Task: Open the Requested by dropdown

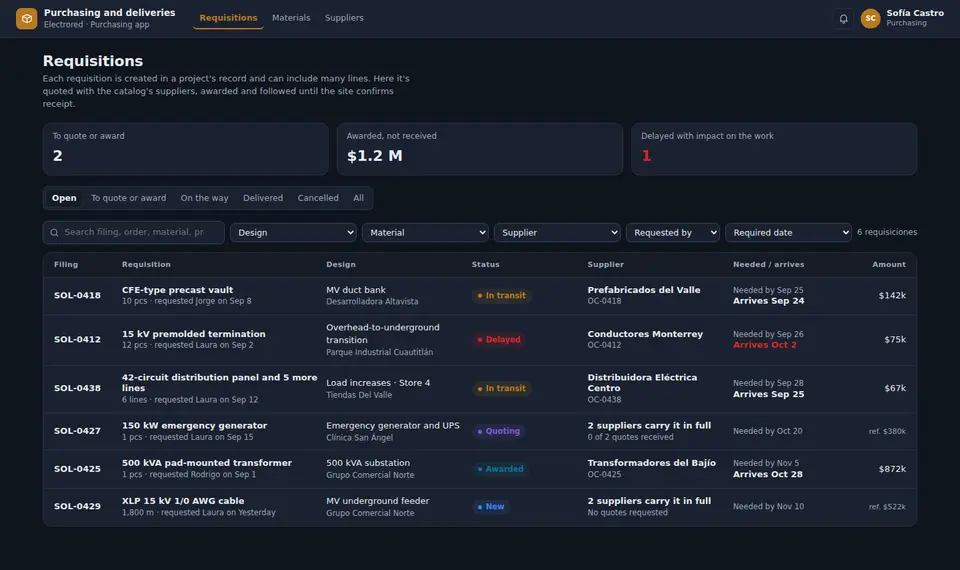Action: coord(673,233)
